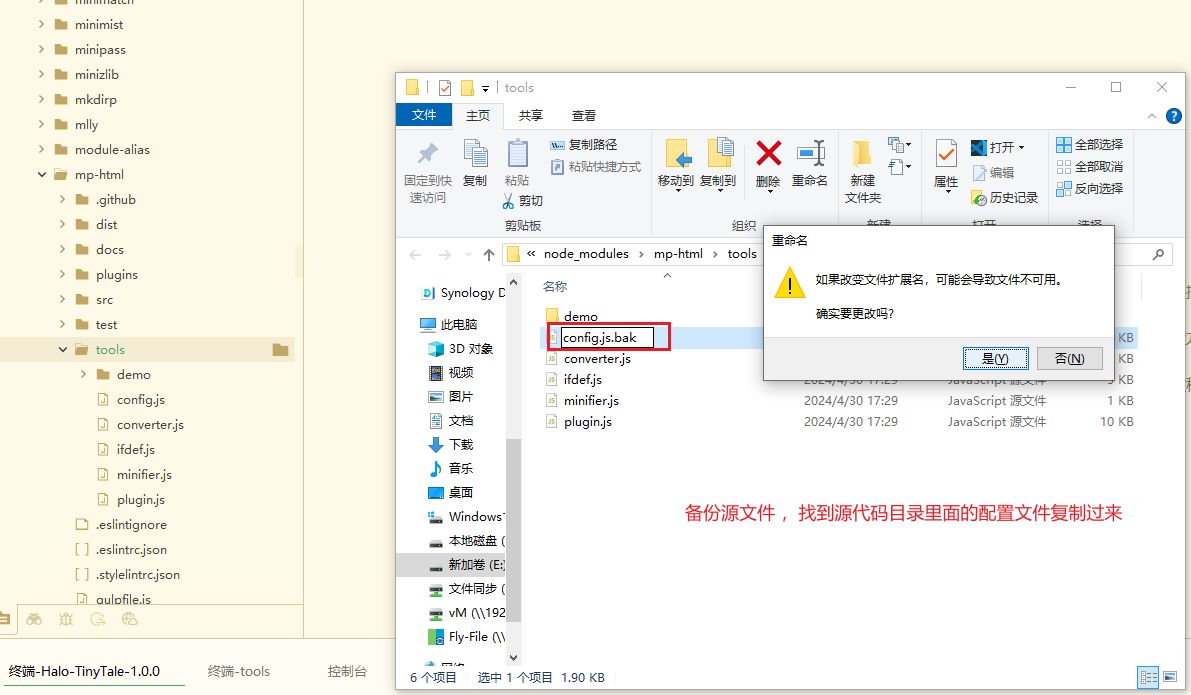
Task: Switch to 终端-tools tab
Action: [239, 671]
